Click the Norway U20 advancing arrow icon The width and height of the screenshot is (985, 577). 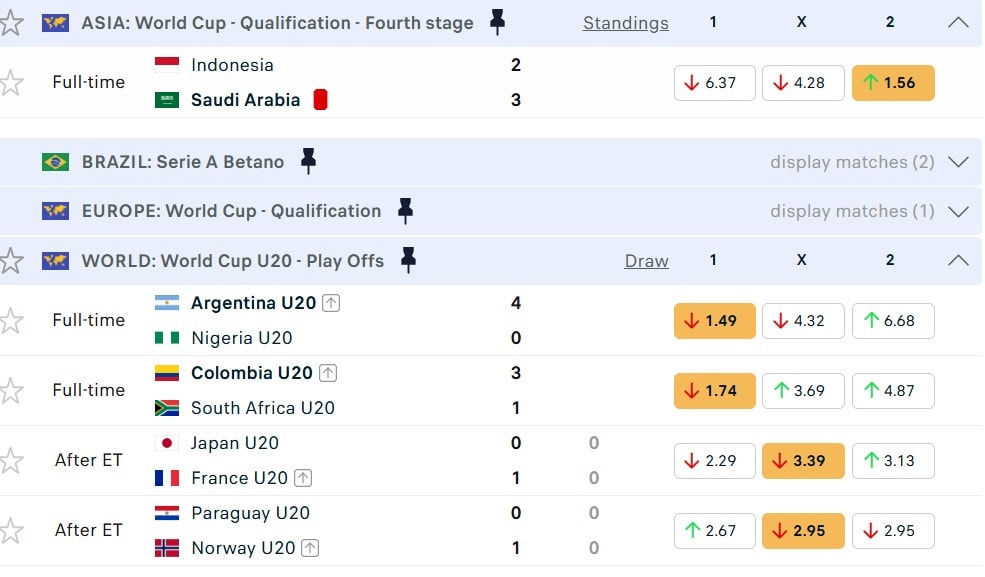click(x=310, y=548)
